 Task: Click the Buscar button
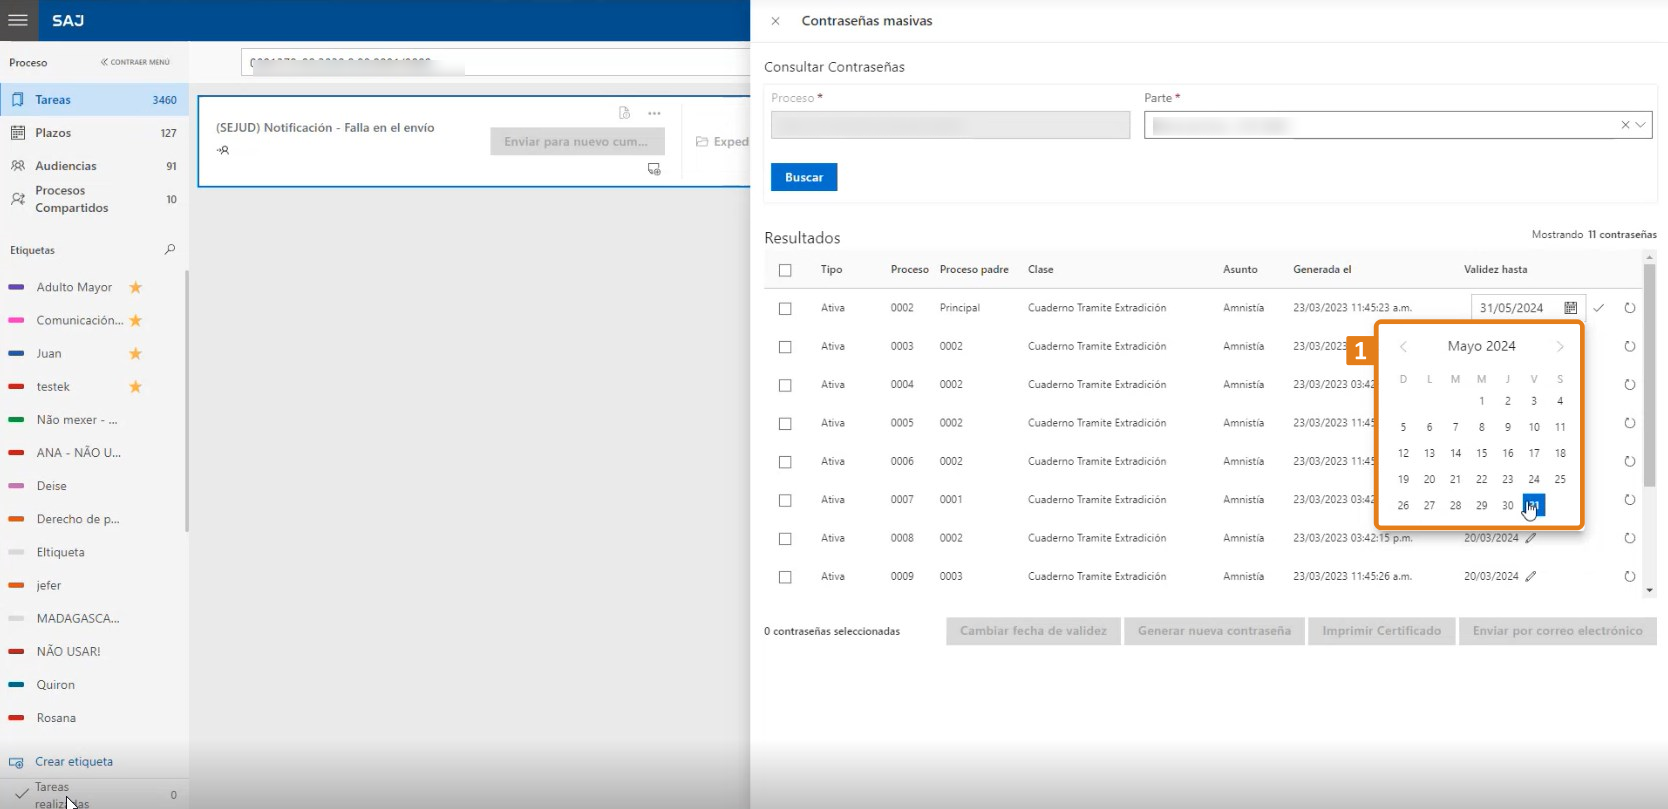[x=804, y=177]
